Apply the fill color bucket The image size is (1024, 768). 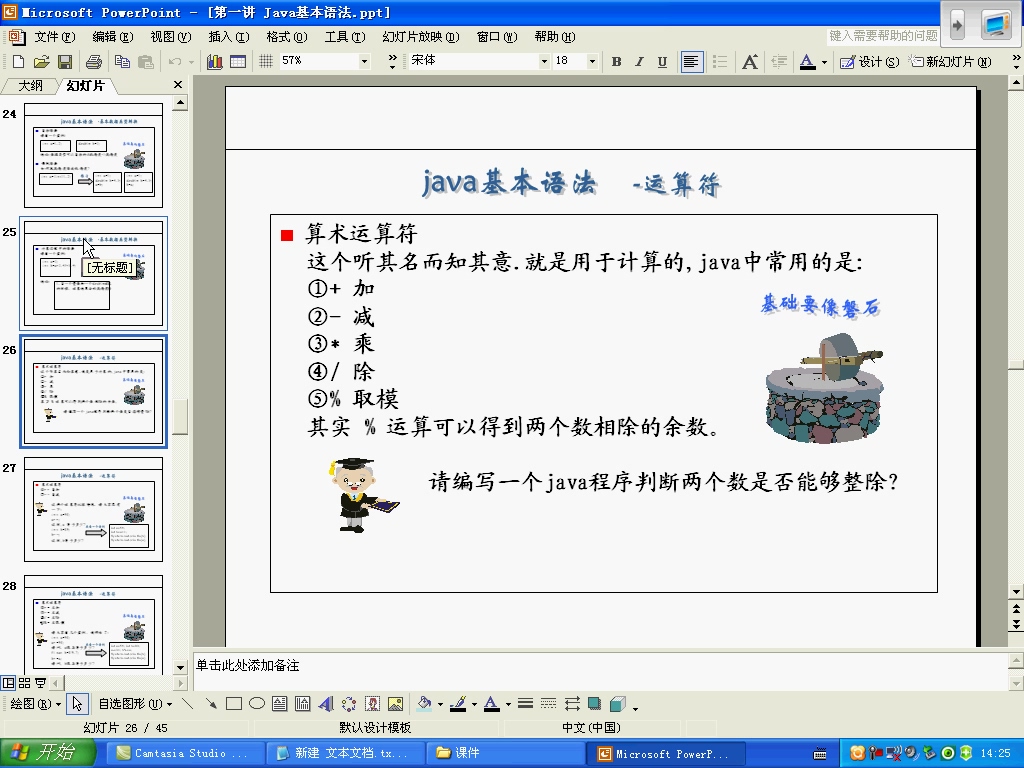pos(425,703)
